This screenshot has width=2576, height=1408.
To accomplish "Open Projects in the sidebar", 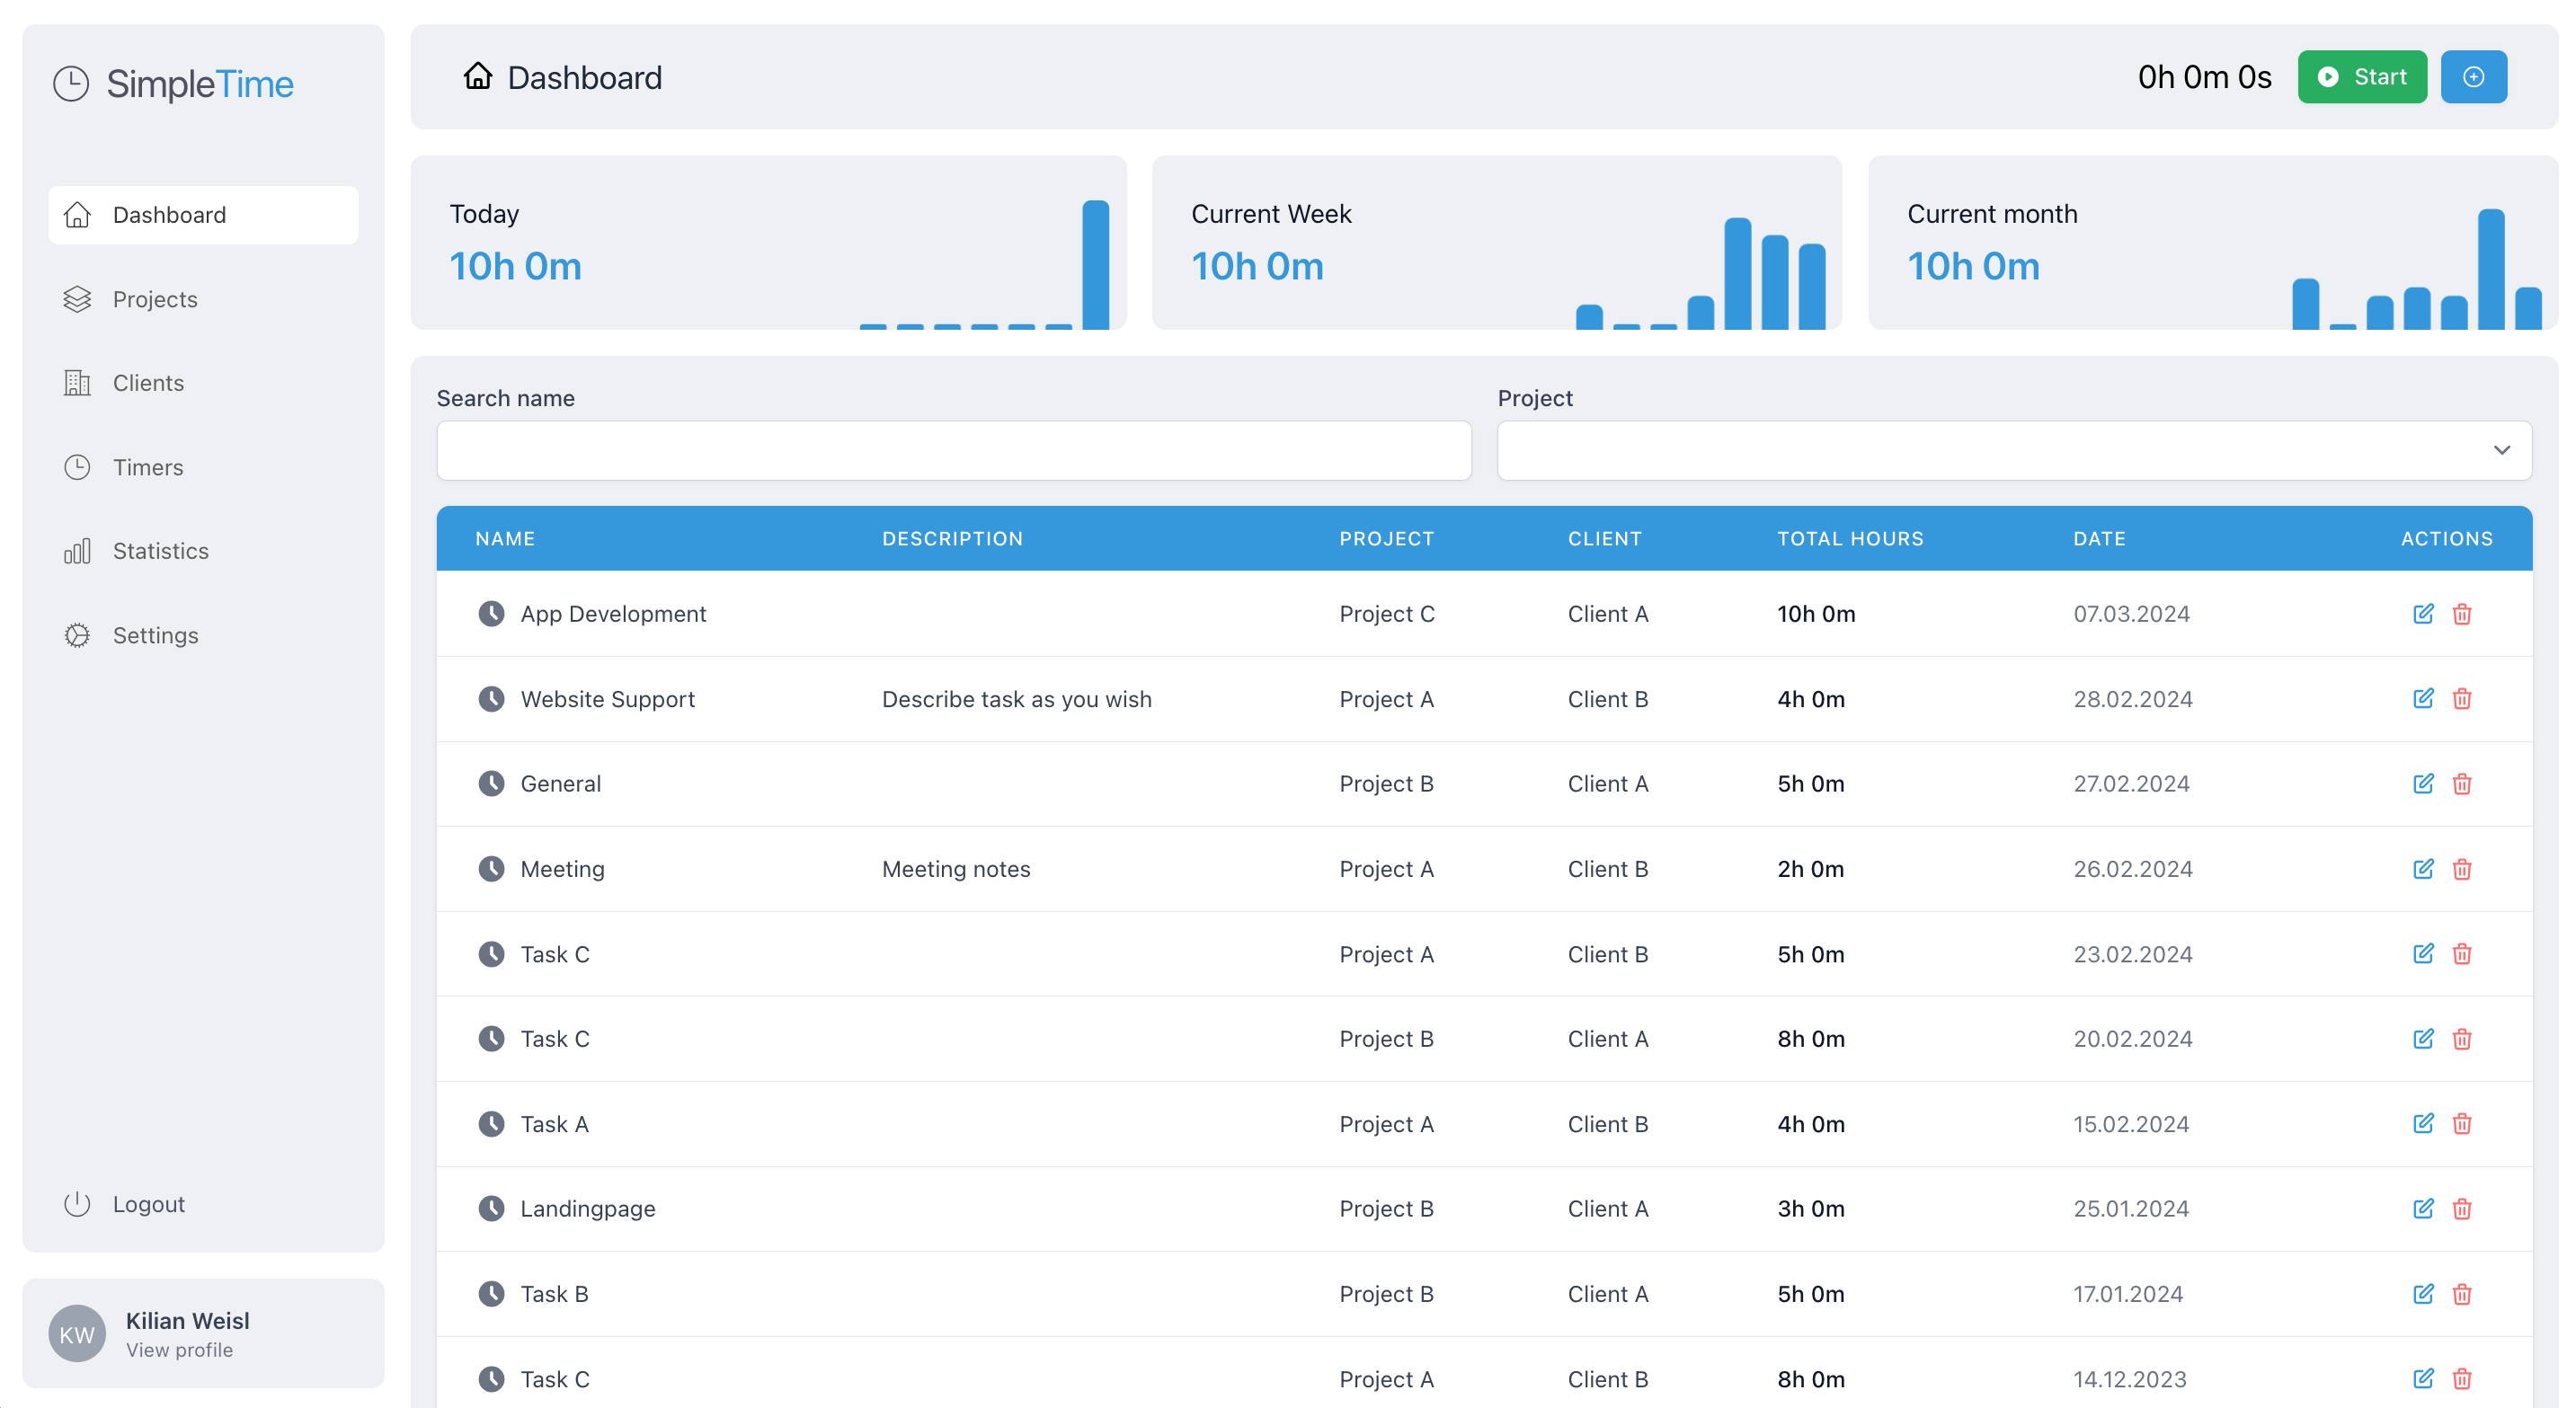I will 155,299.
